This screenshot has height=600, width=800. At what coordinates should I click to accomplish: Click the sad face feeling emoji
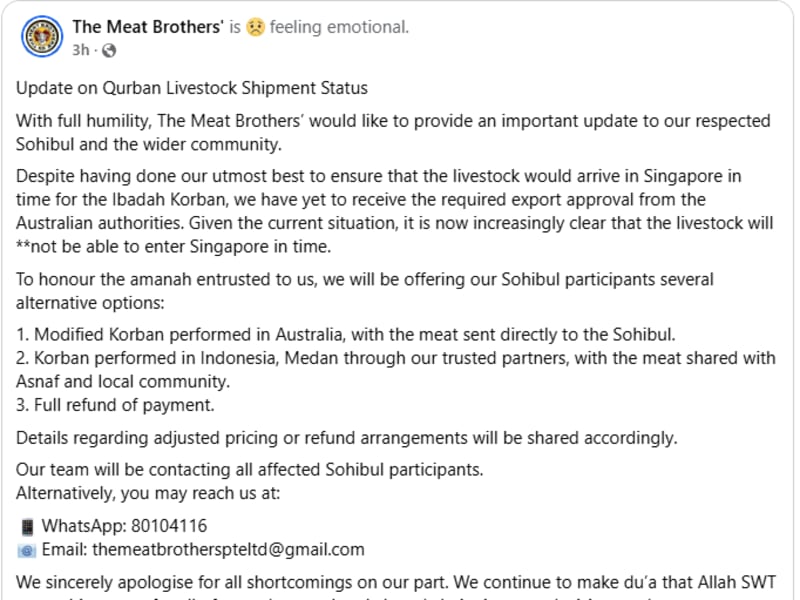pos(255,27)
